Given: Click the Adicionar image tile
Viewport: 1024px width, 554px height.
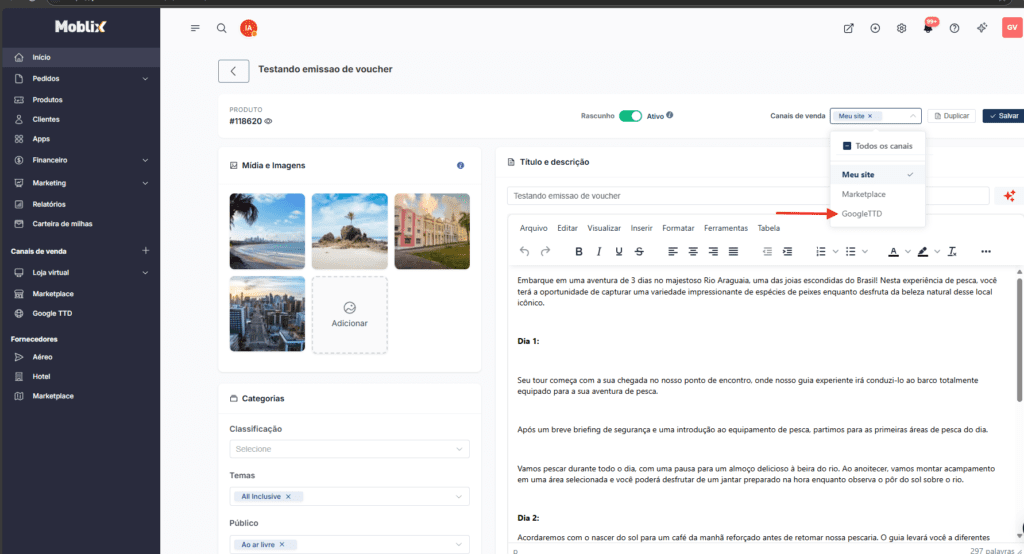Looking at the screenshot, I should (x=349, y=315).
